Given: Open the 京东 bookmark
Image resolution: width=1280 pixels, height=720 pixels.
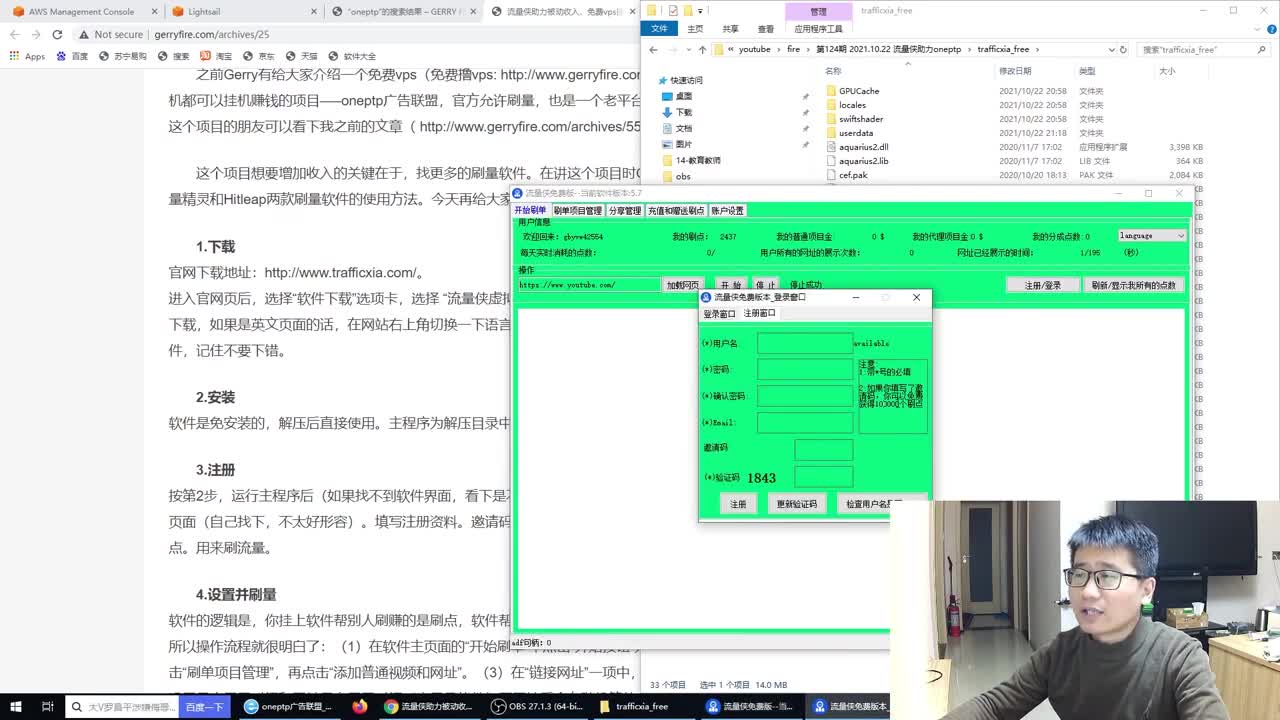Looking at the screenshot, I should pos(259,56).
